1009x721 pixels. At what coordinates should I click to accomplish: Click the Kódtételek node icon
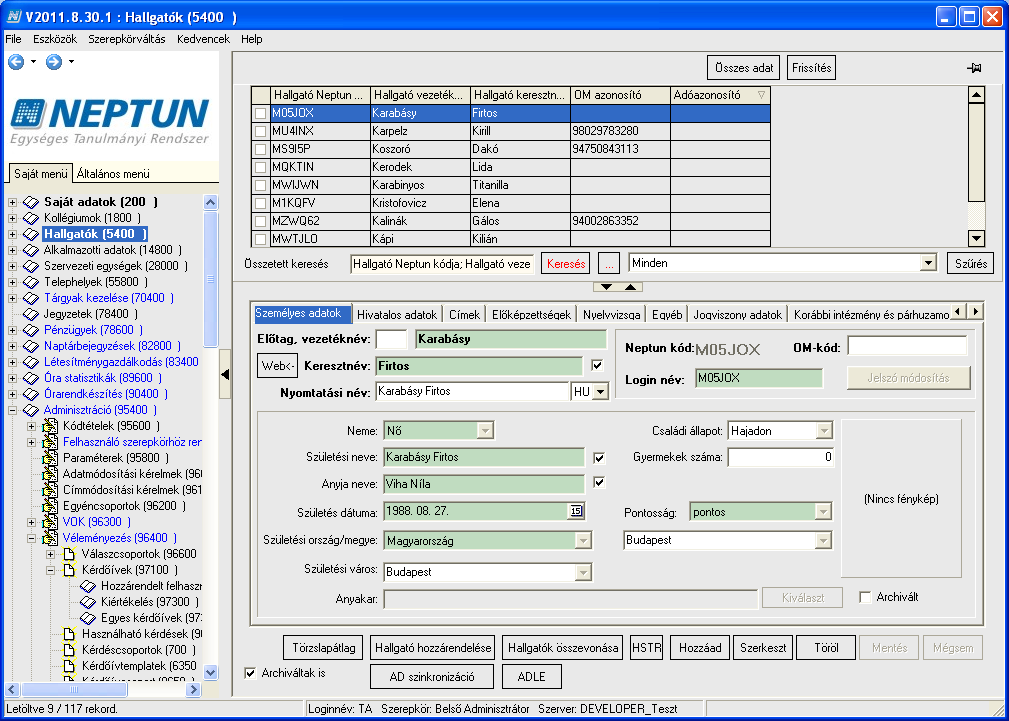(x=50, y=426)
